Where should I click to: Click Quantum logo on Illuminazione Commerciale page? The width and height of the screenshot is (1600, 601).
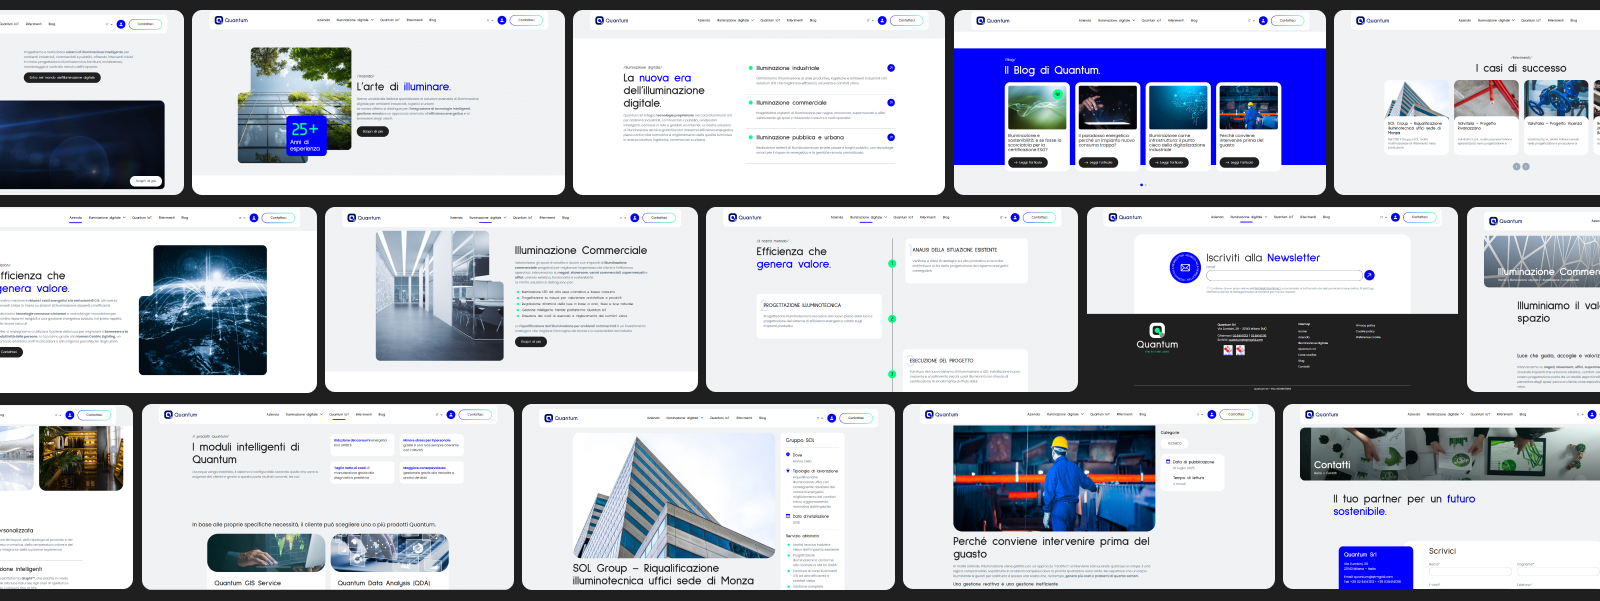364,217
